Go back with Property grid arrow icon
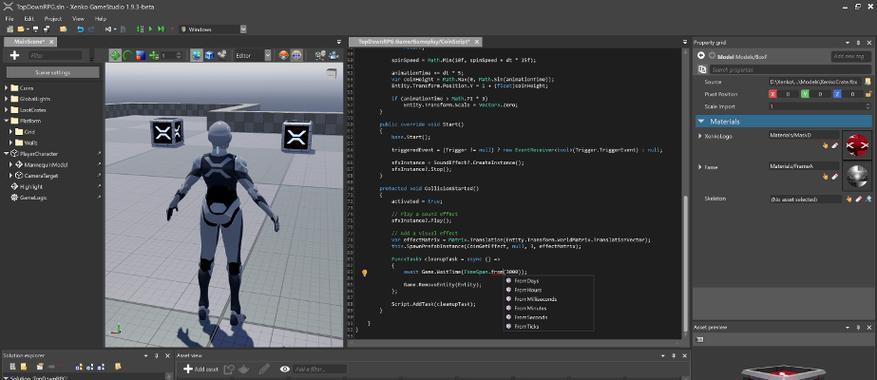The height and width of the screenshot is (380, 877). [701, 55]
